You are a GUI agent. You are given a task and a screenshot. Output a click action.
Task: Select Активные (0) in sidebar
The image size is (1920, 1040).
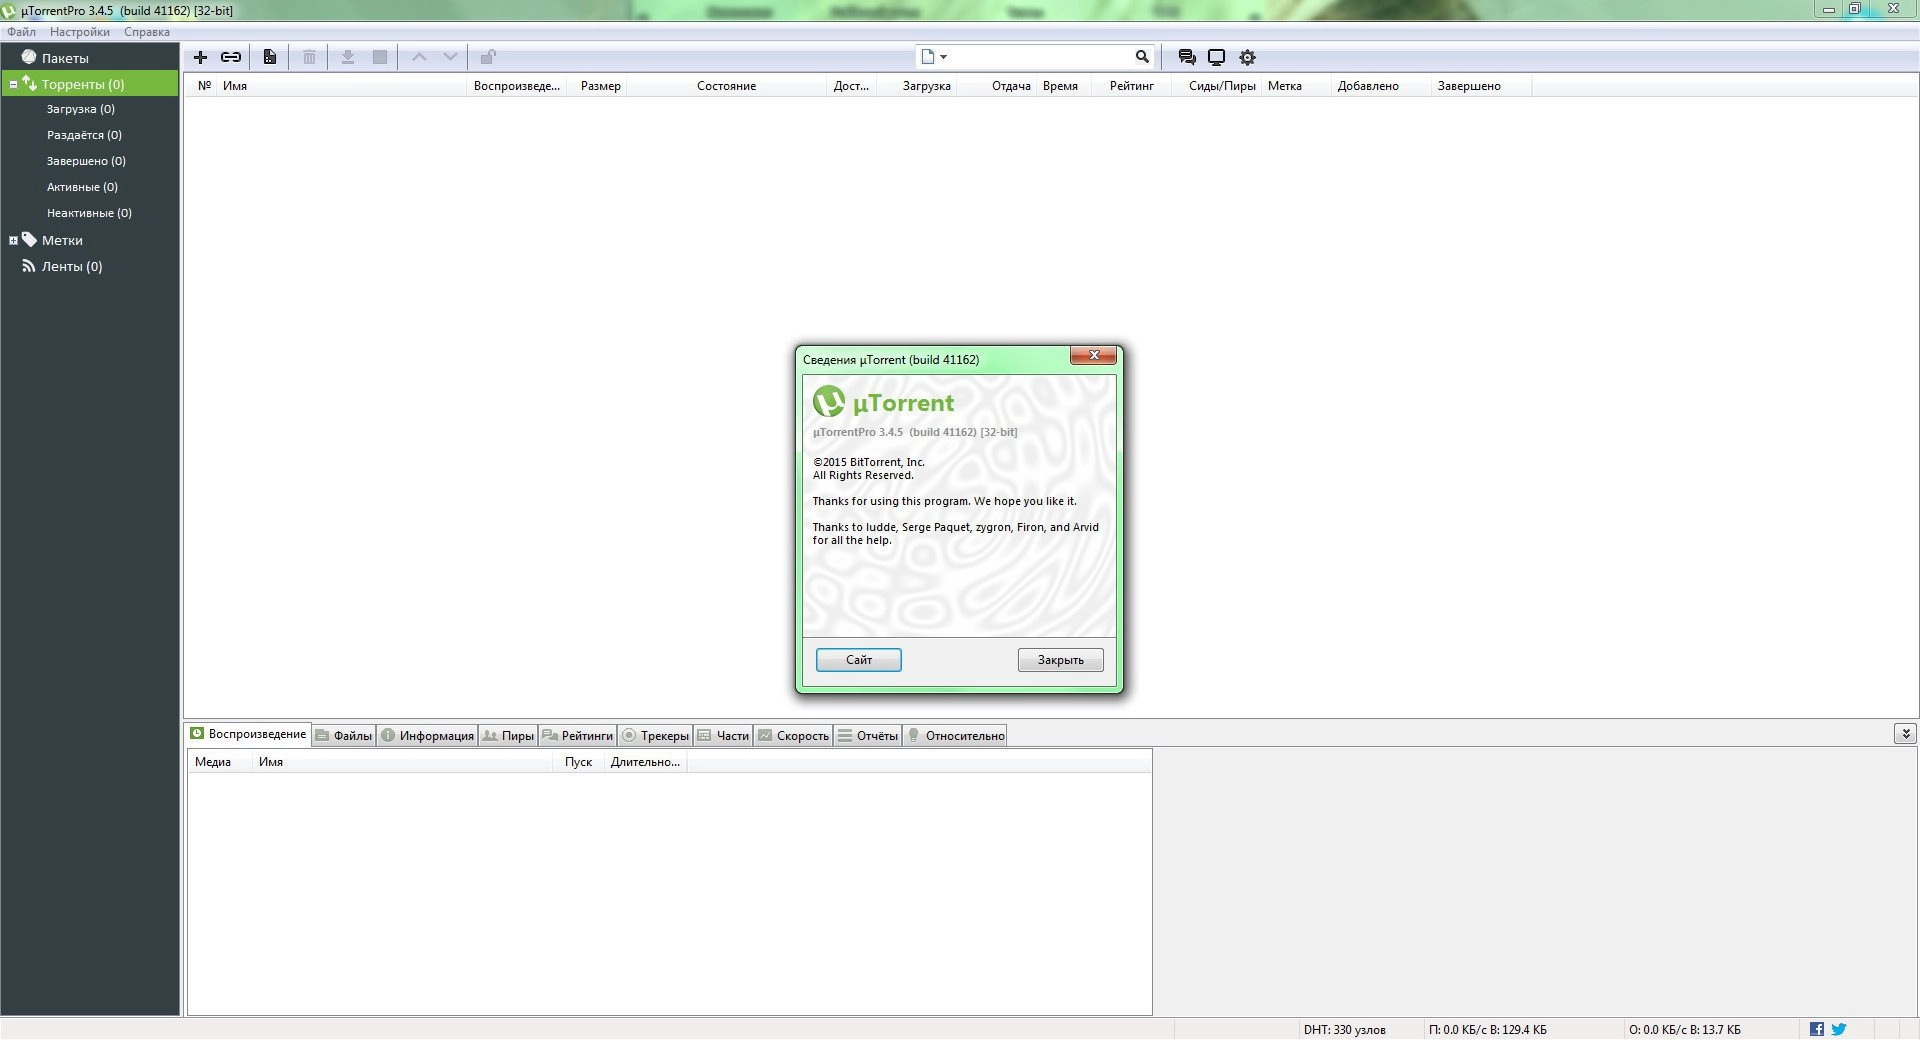(82, 187)
